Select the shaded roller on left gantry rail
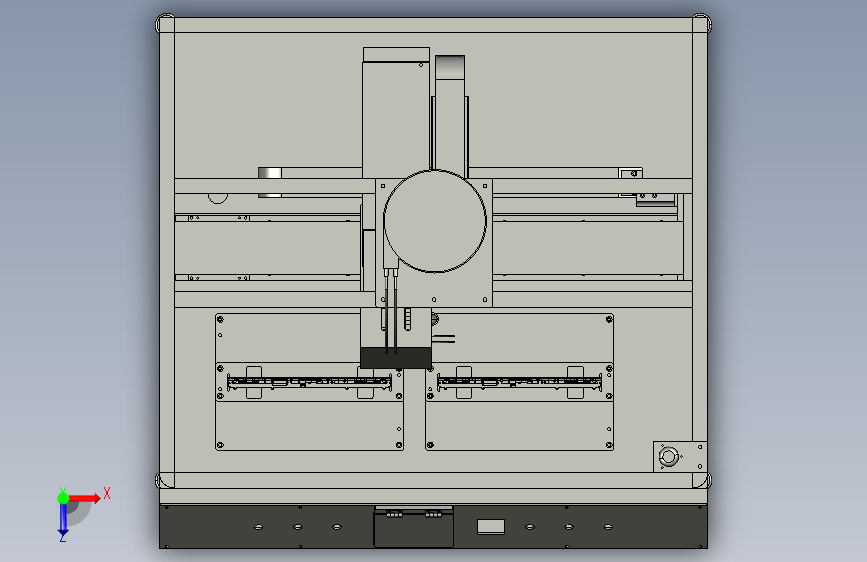The image size is (867, 562). pos(270,182)
